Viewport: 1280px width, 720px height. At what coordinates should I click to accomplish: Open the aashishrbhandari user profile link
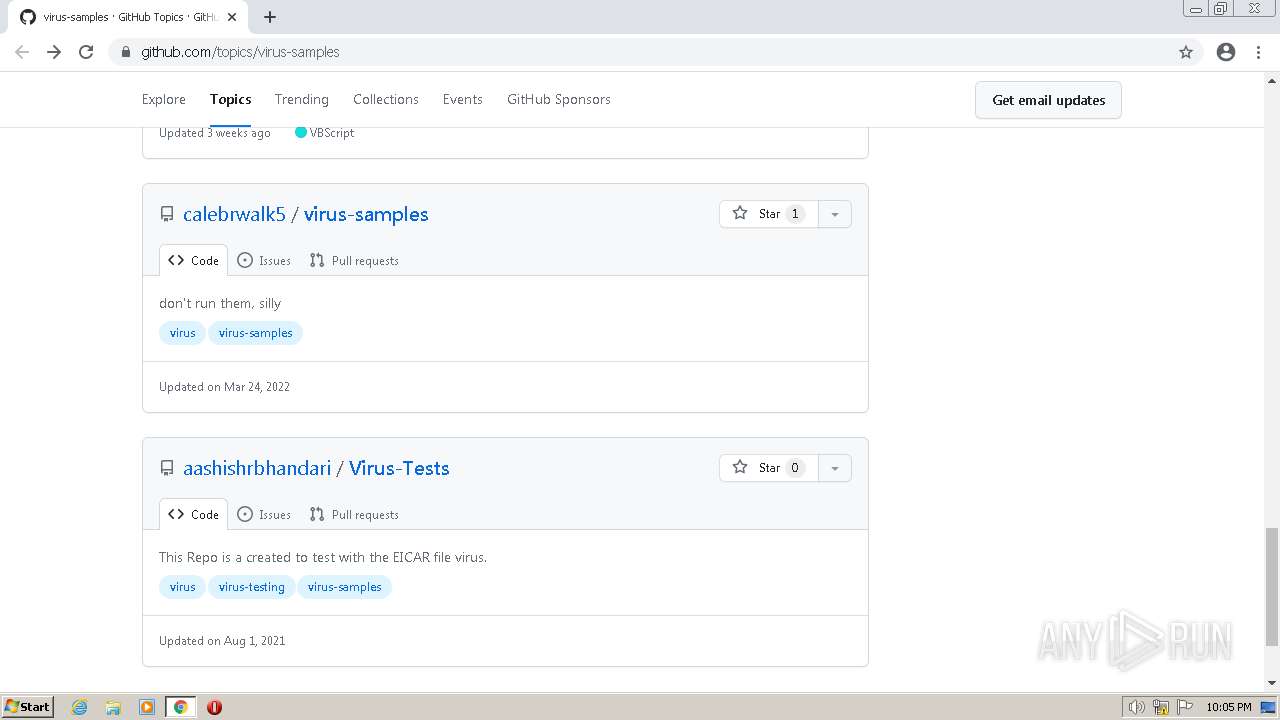click(x=257, y=468)
